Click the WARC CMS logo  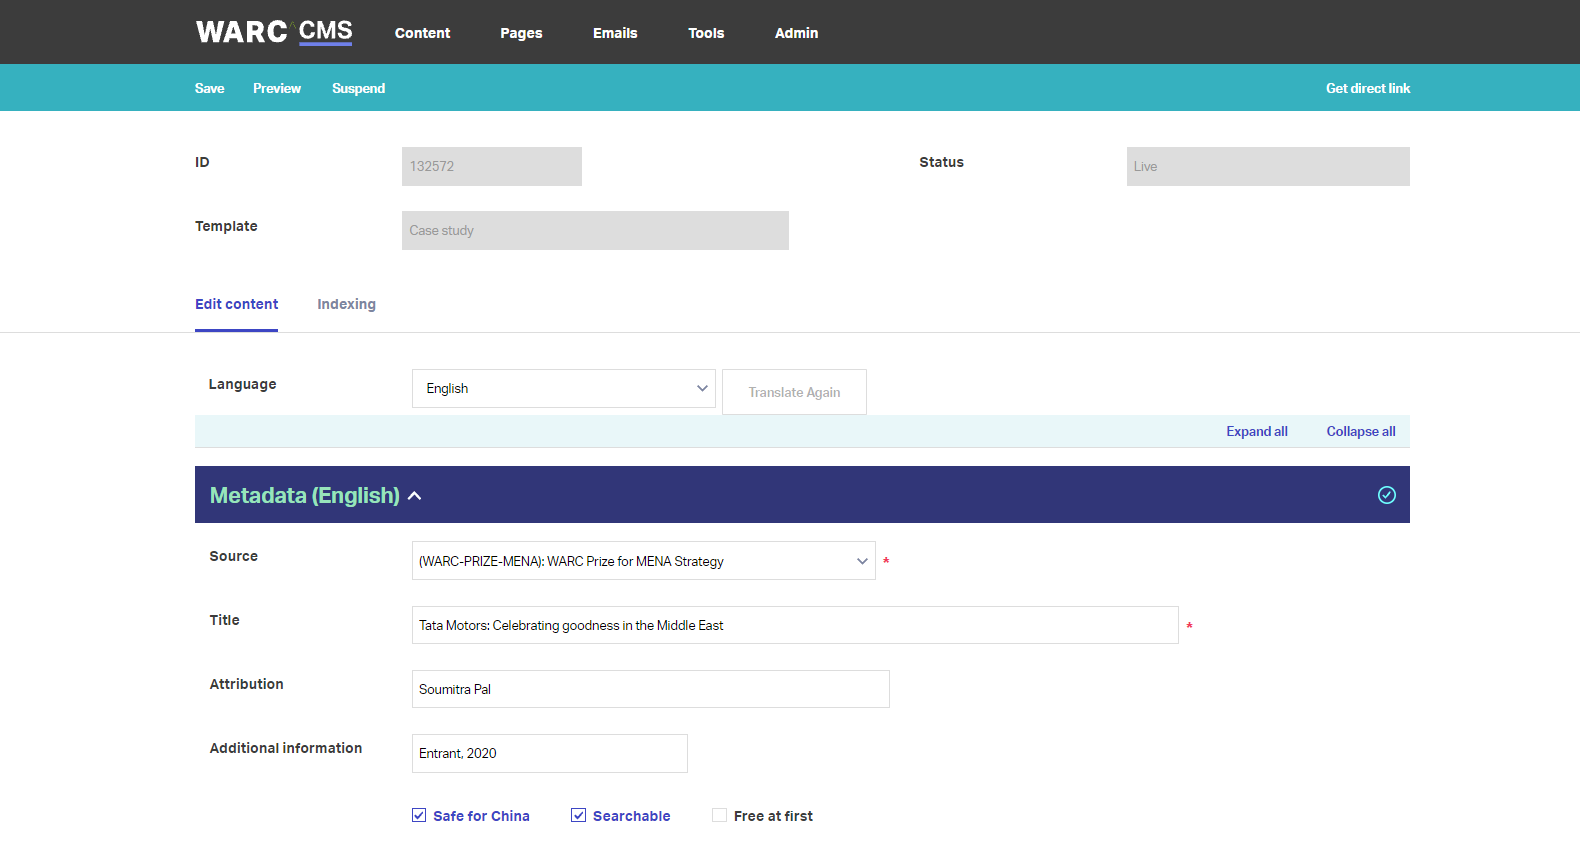point(274,32)
